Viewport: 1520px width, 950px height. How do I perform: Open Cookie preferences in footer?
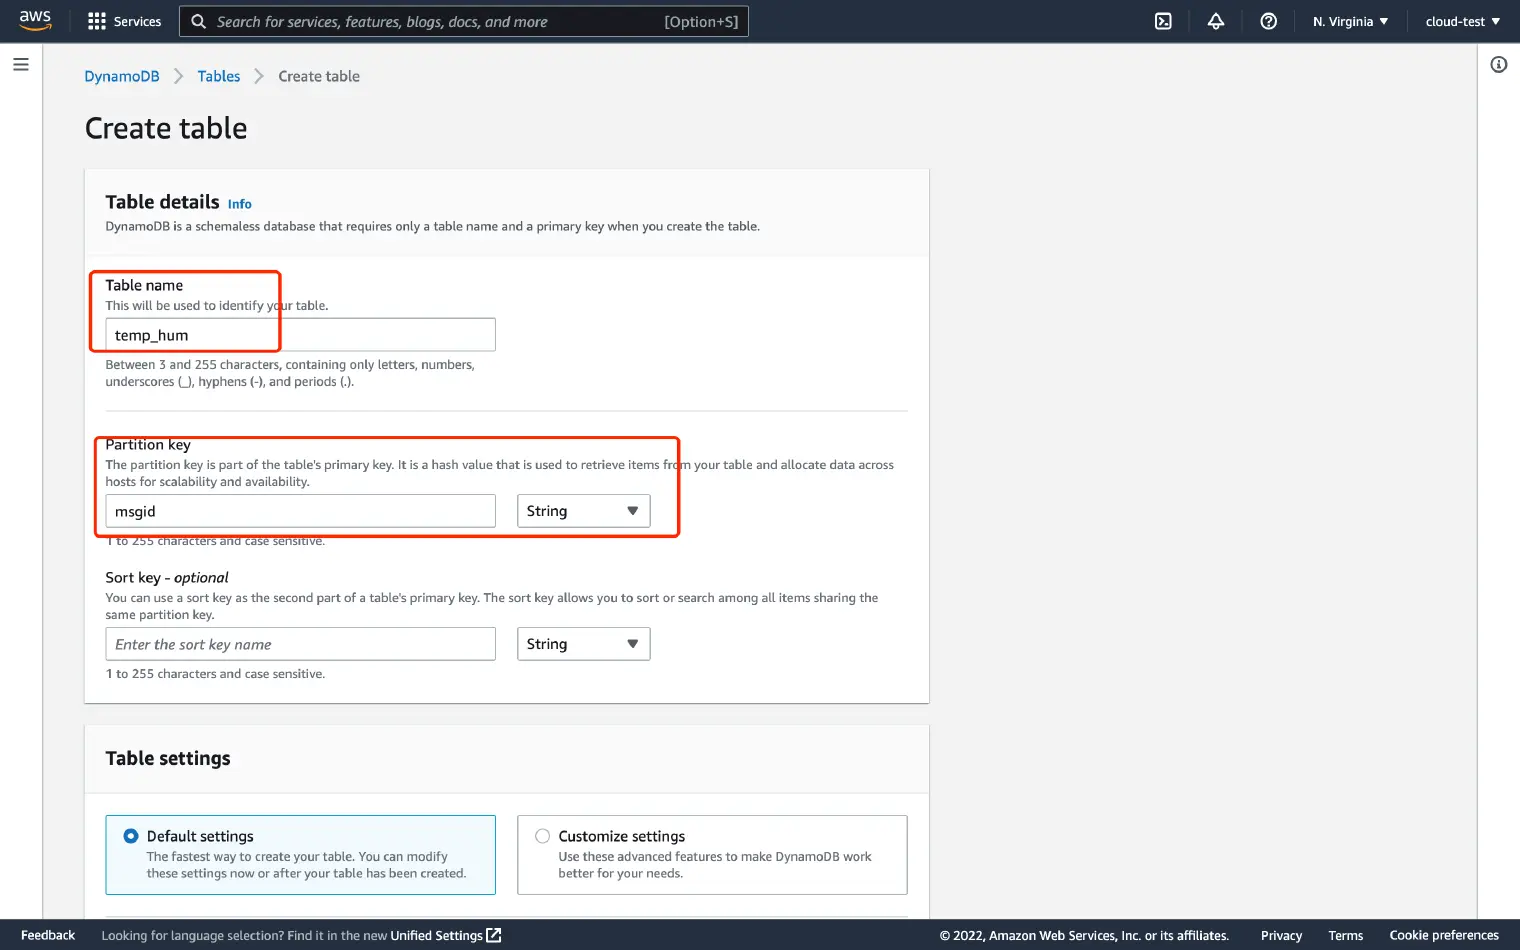[x=1444, y=935]
